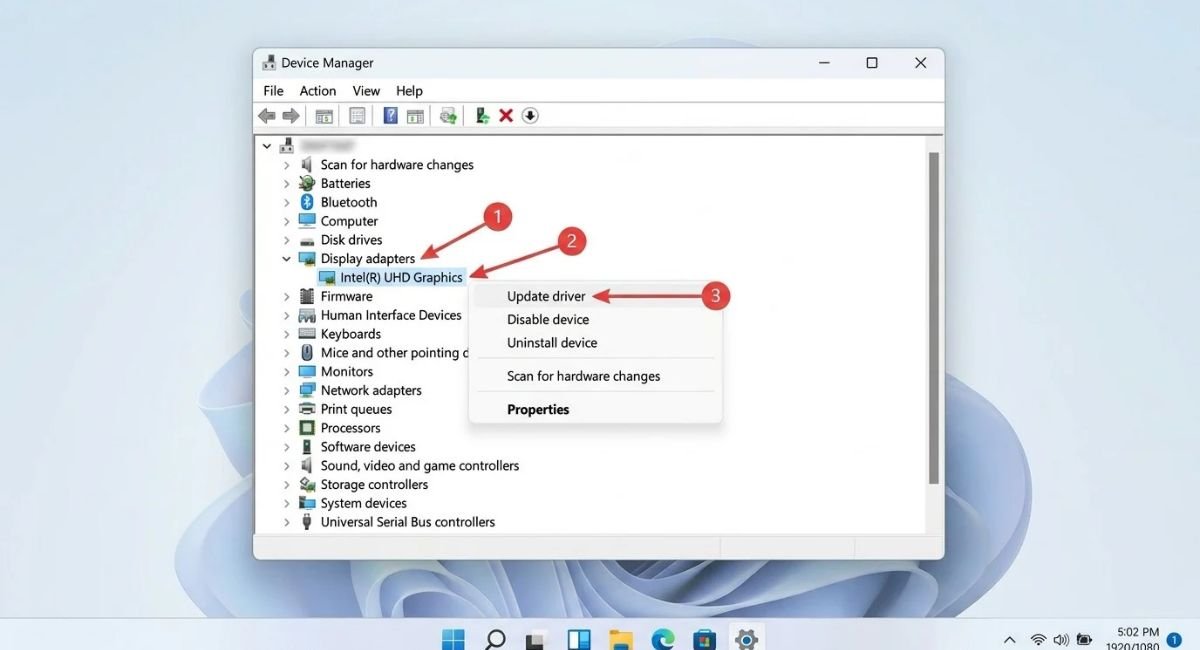Click the Monitors category icon
This screenshot has height=650, width=1200.
(307, 372)
